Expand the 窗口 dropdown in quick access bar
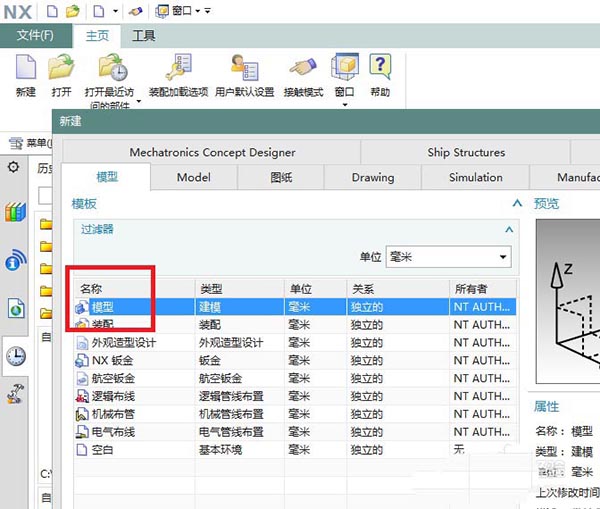Screen dimensions: 600x509 pos(198,11)
